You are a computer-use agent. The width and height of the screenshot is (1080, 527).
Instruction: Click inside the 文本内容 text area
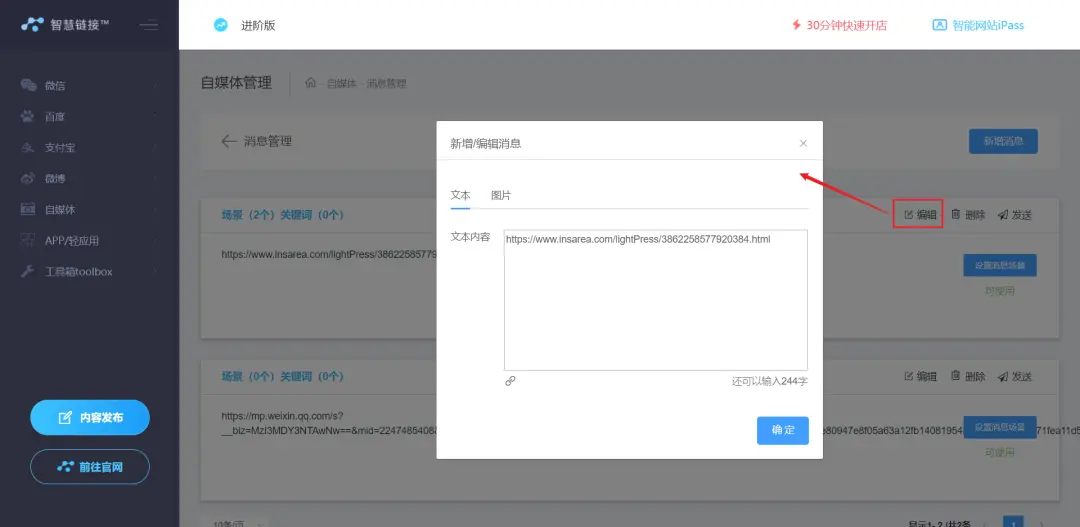point(655,300)
